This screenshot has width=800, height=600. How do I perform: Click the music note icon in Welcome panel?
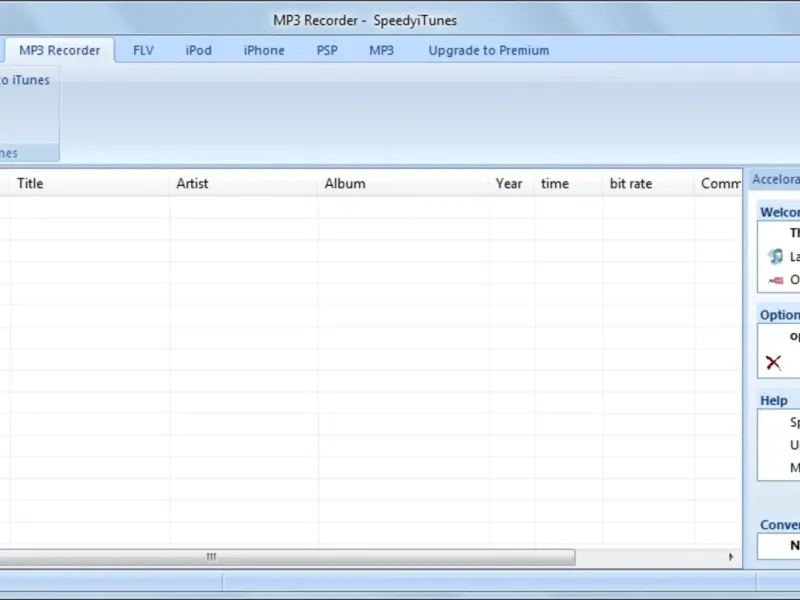(x=775, y=256)
